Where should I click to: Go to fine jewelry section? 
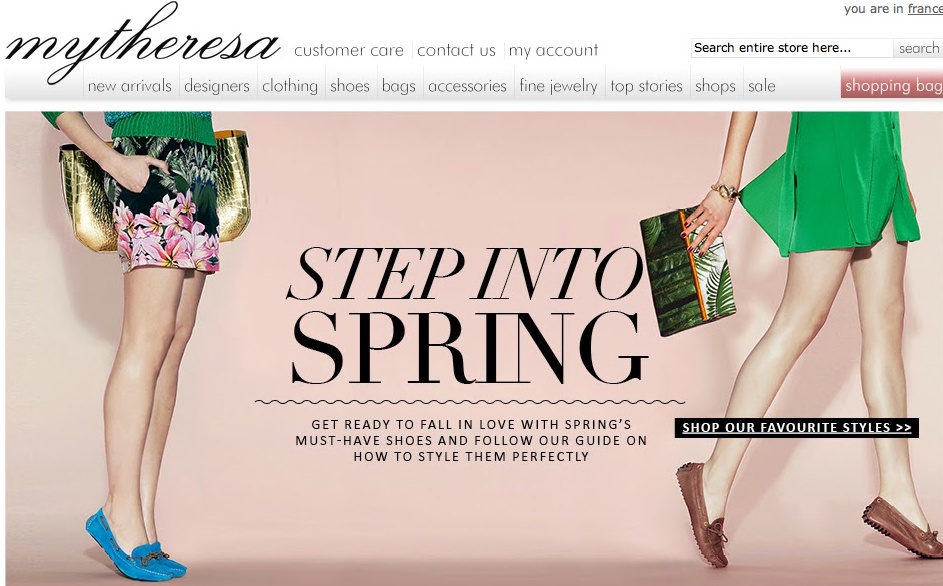[x=559, y=86]
